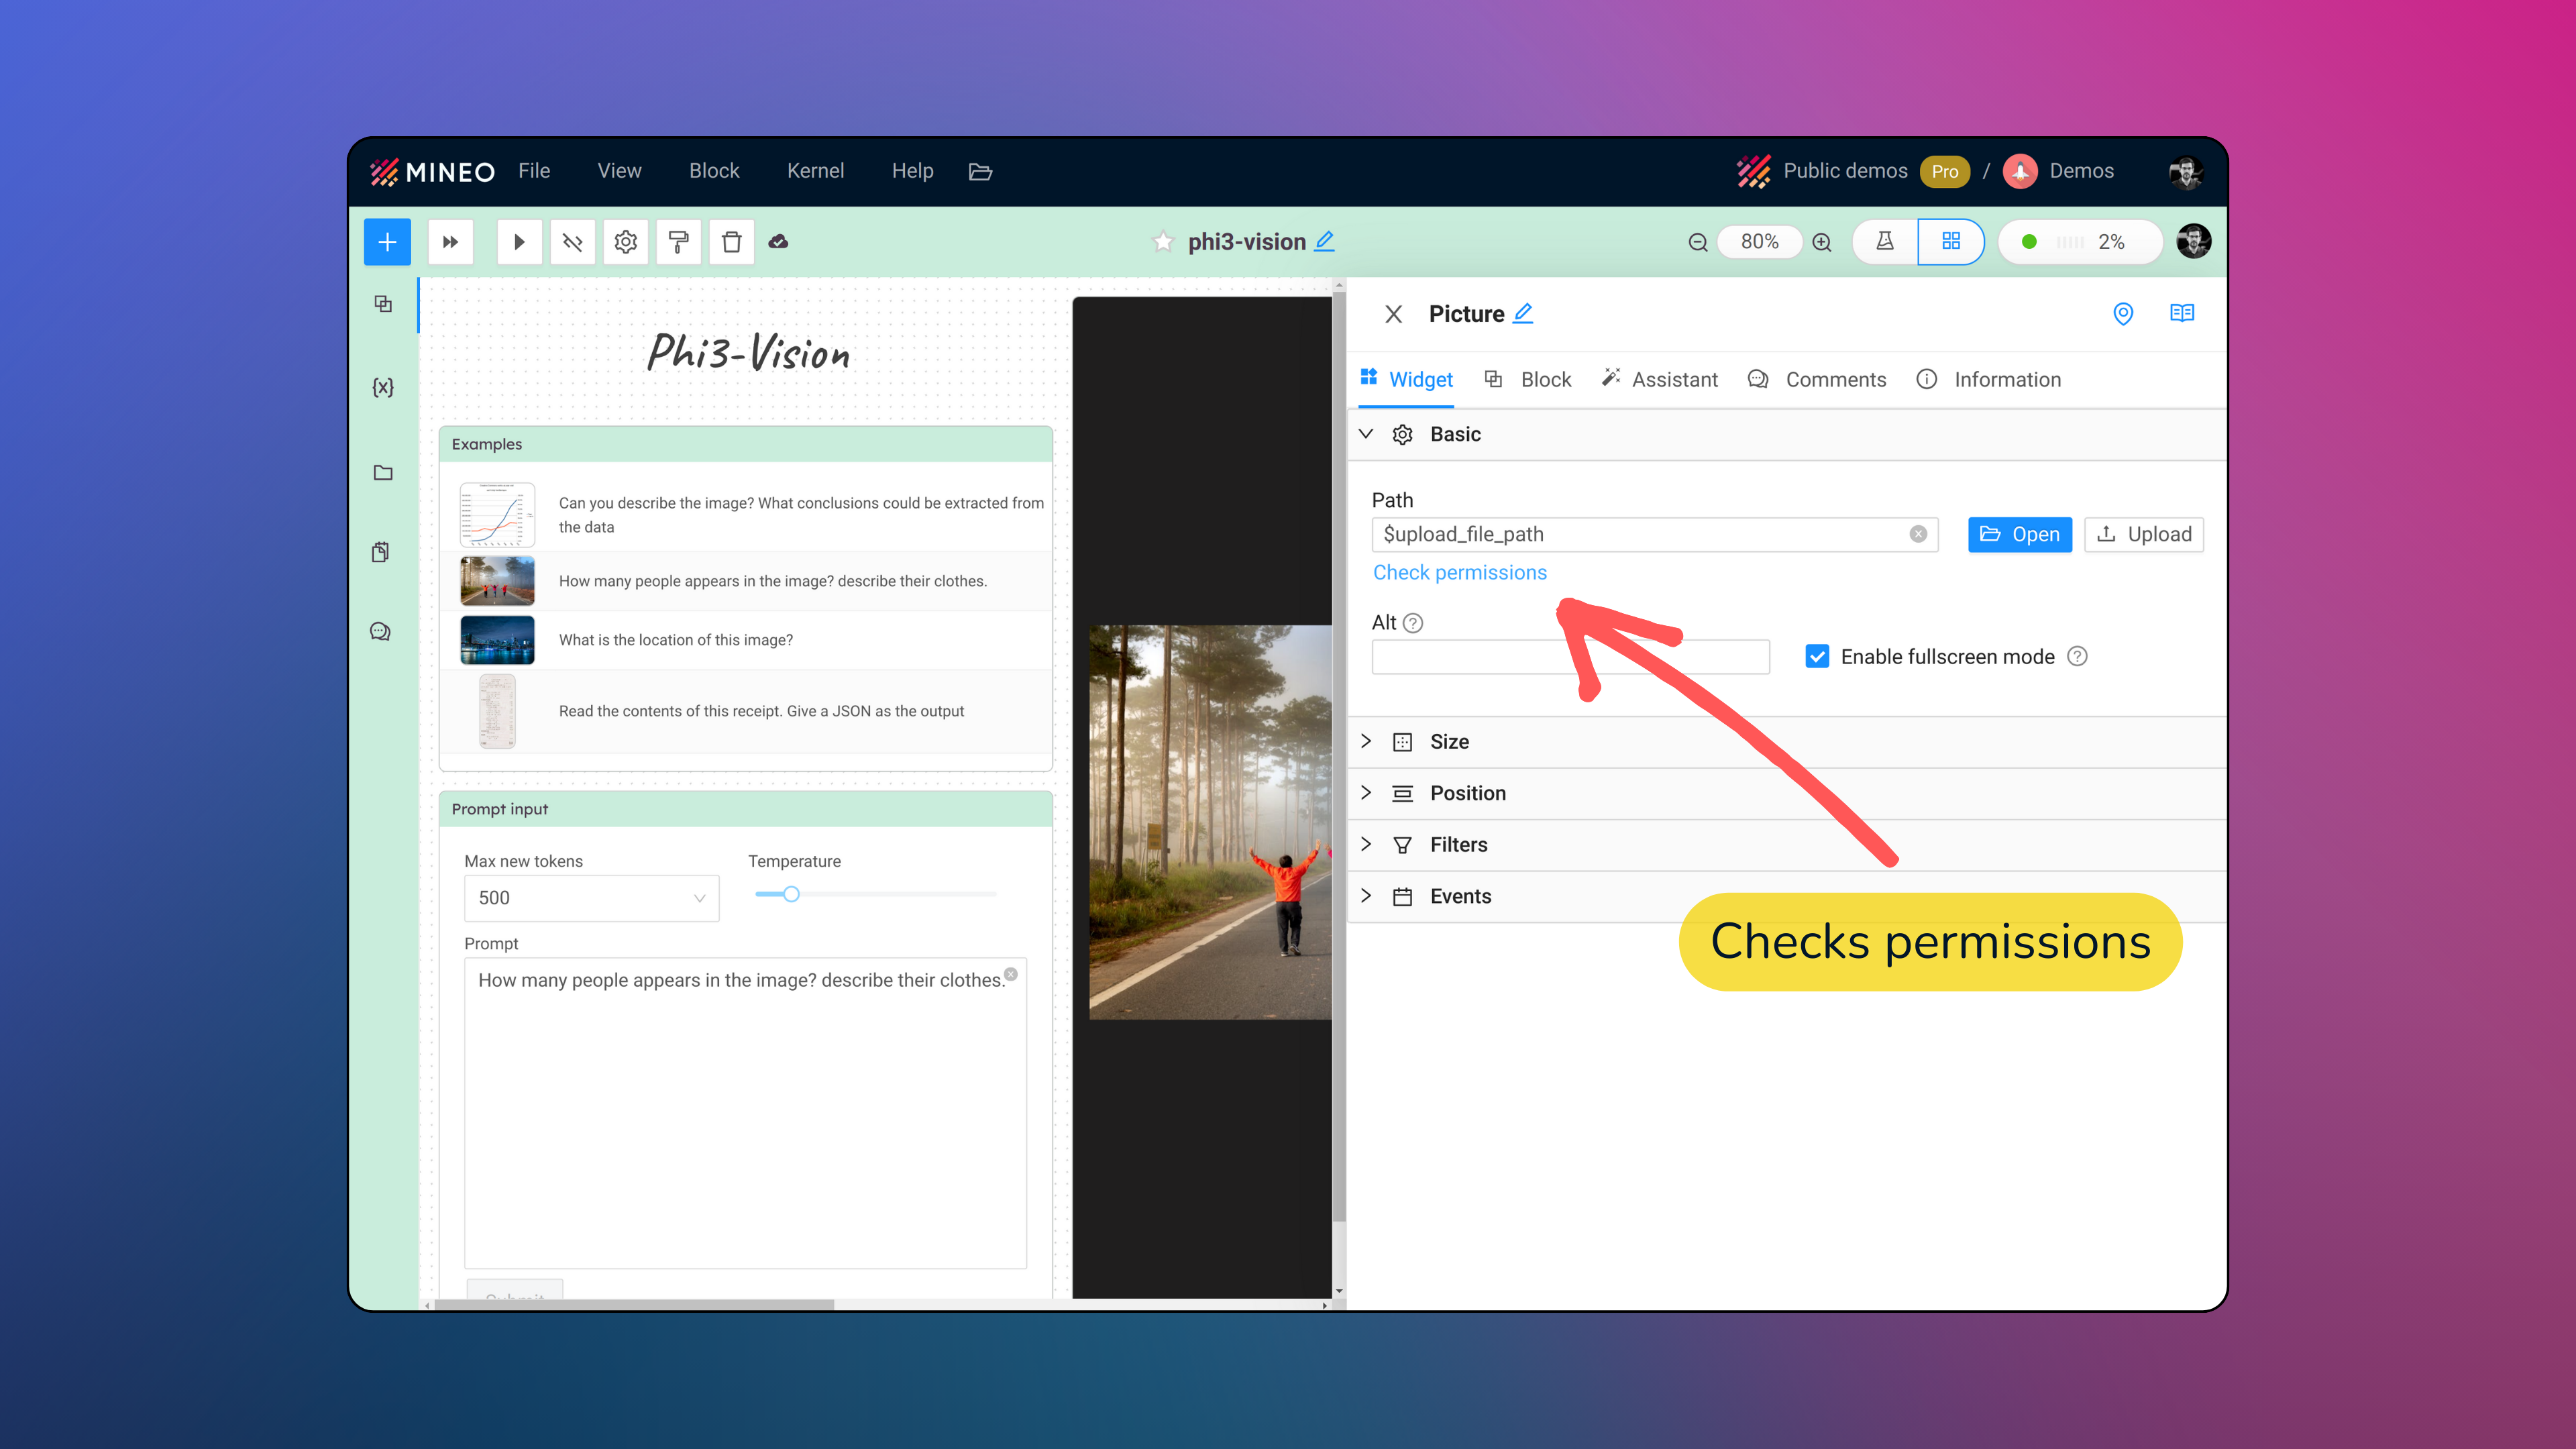Click help icon beside fullscreen mode
Image resolution: width=2576 pixels, height=1449 pixels.
click(x=2077, y=656)
